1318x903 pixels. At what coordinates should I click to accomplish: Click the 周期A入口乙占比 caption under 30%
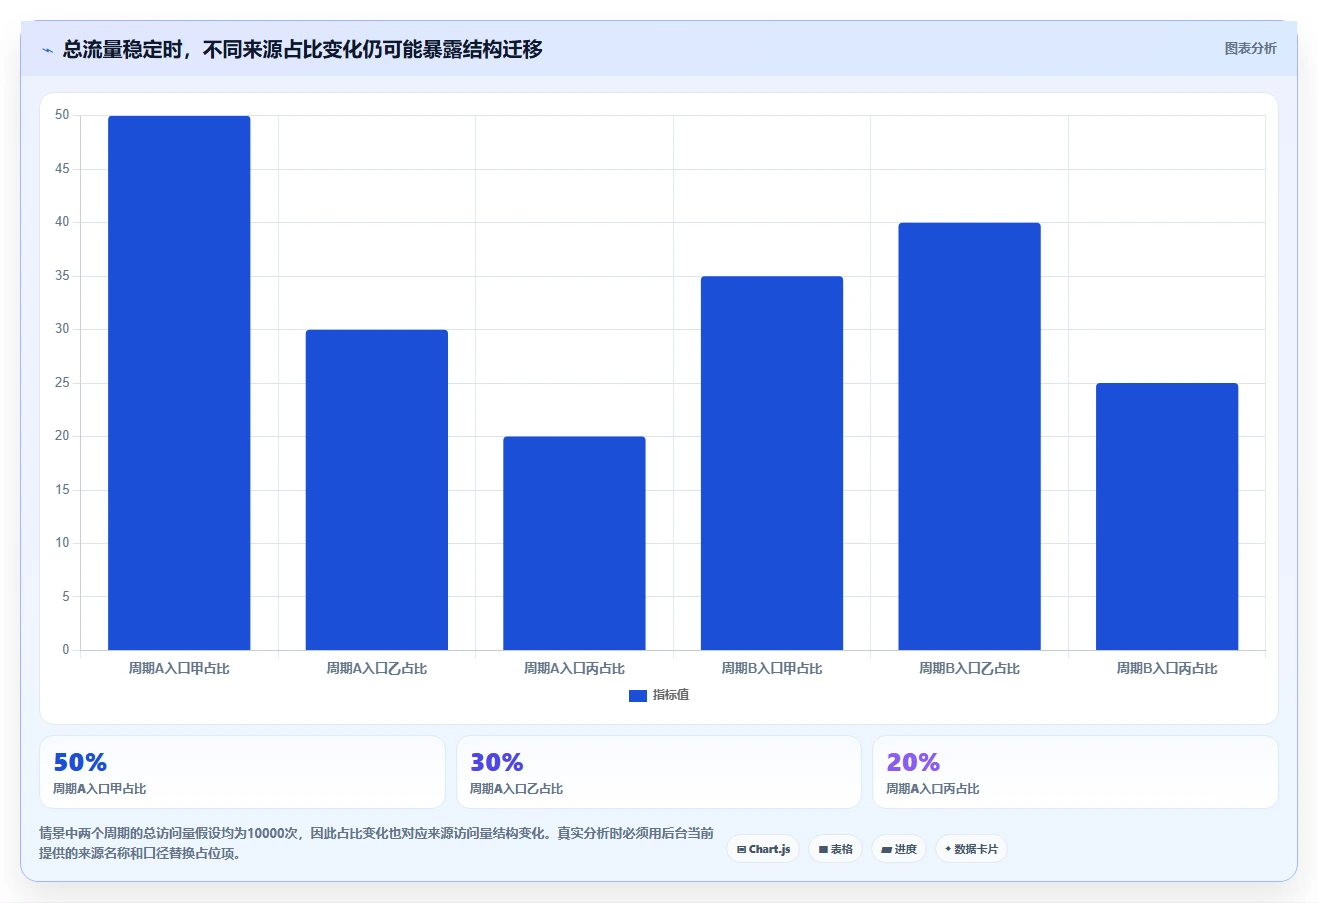pyautogui.click(x=517, y=789)
